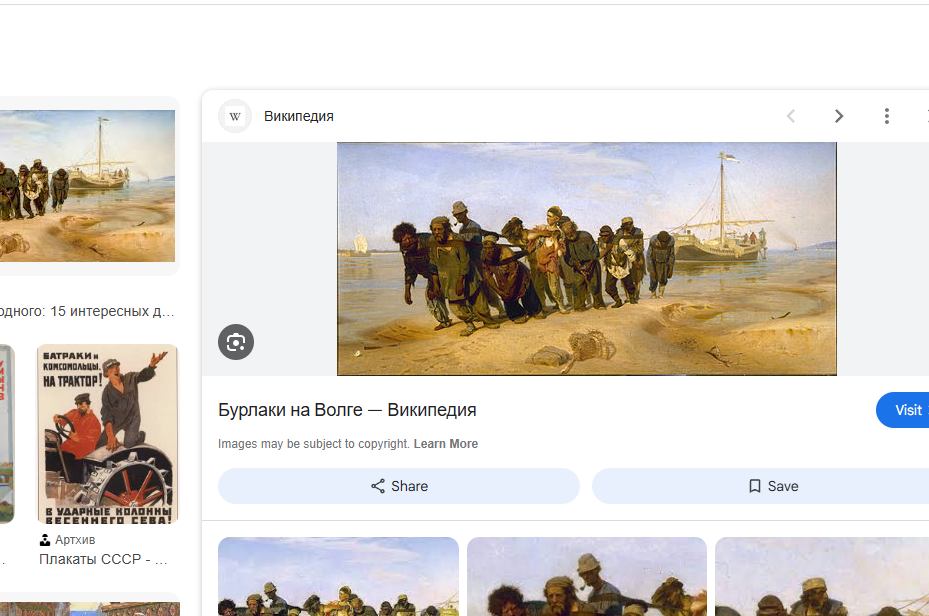
Task: Save the image with the Save button
Action: pyautogui.click(x=772, y=486)
